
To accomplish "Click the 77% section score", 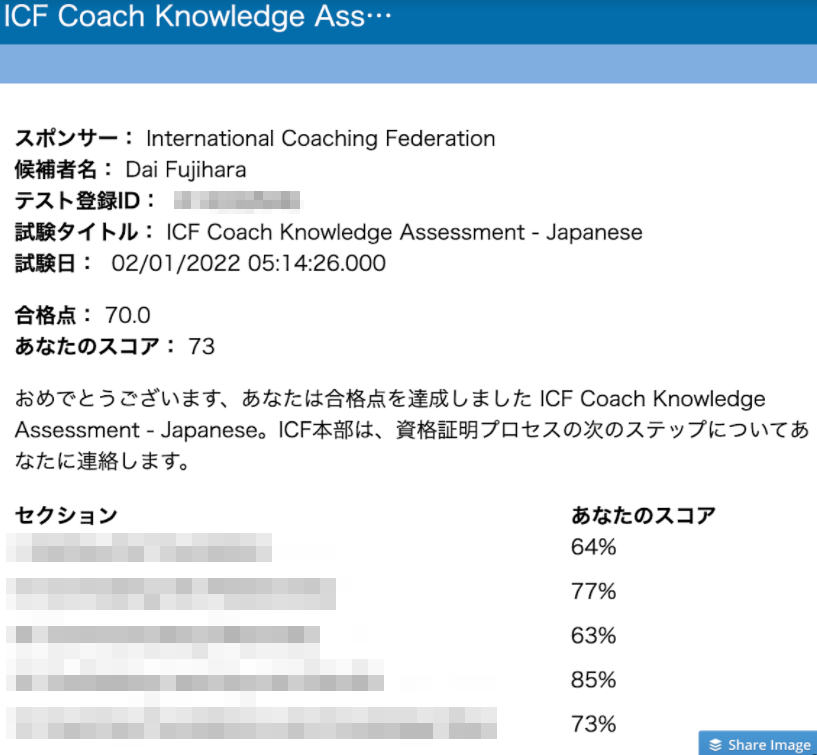I will pos(593,591).
